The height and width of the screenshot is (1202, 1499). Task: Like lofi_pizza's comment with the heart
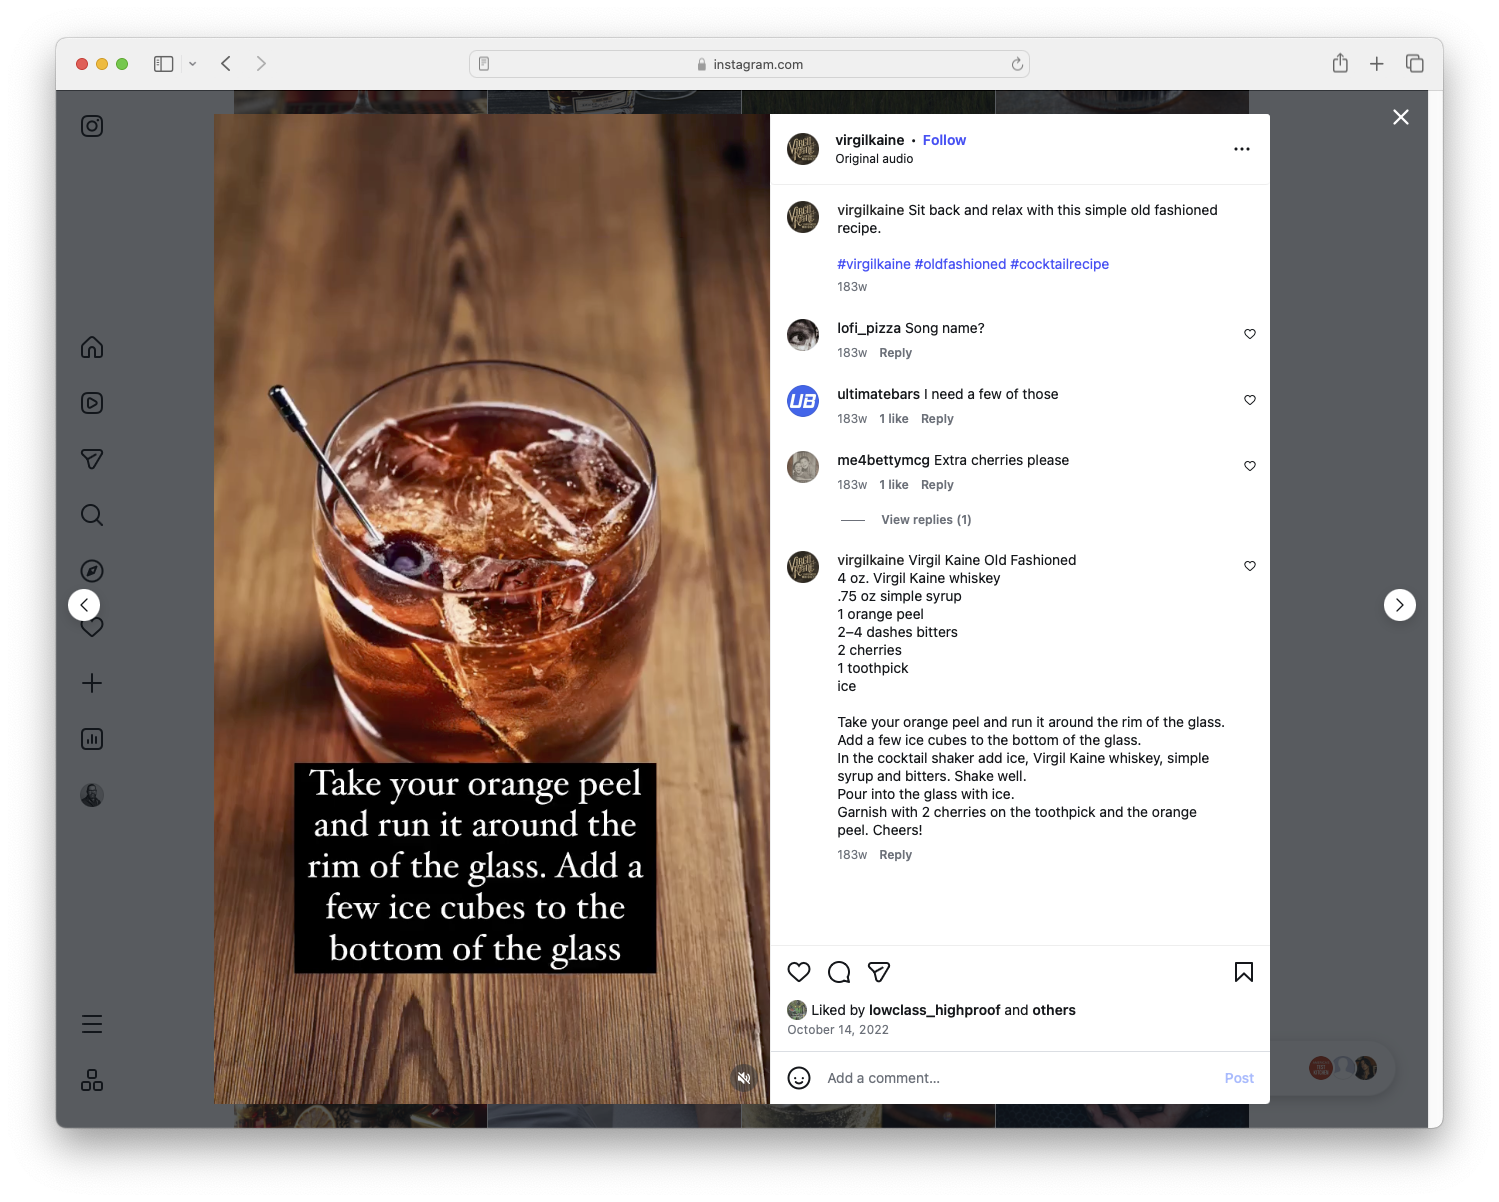[x=1249, y=334]
